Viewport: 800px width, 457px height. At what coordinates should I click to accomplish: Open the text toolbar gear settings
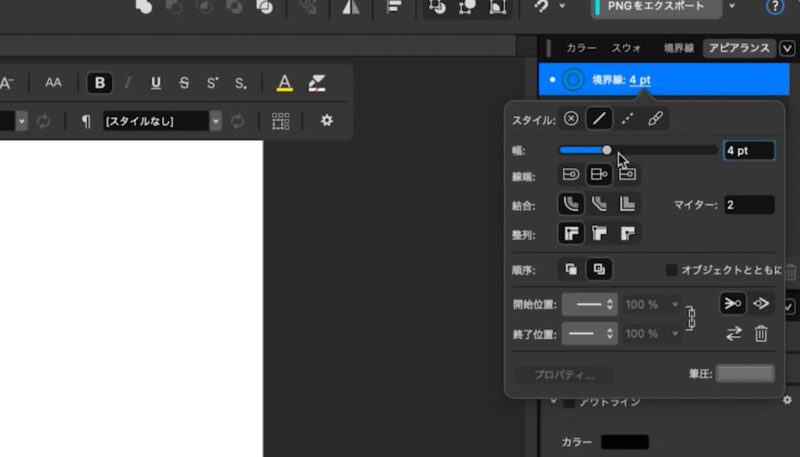(327, 120)
